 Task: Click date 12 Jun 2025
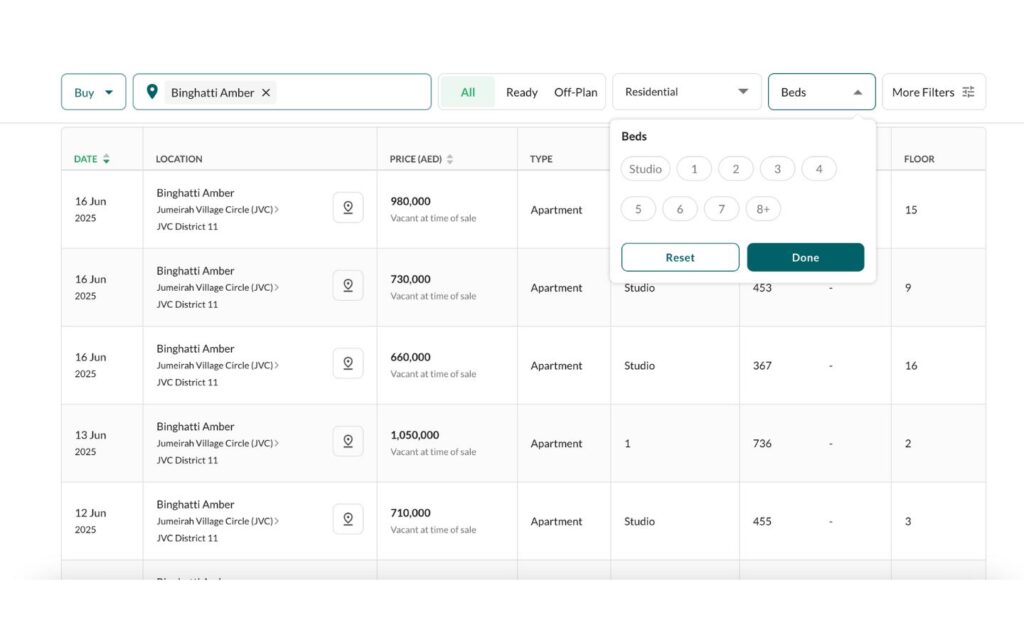90,520
